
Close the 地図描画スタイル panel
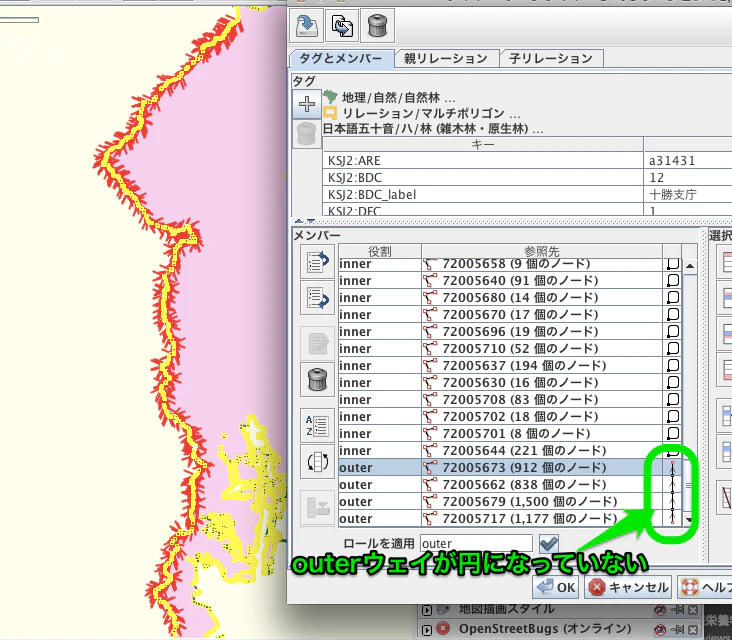tap(693, 610)
